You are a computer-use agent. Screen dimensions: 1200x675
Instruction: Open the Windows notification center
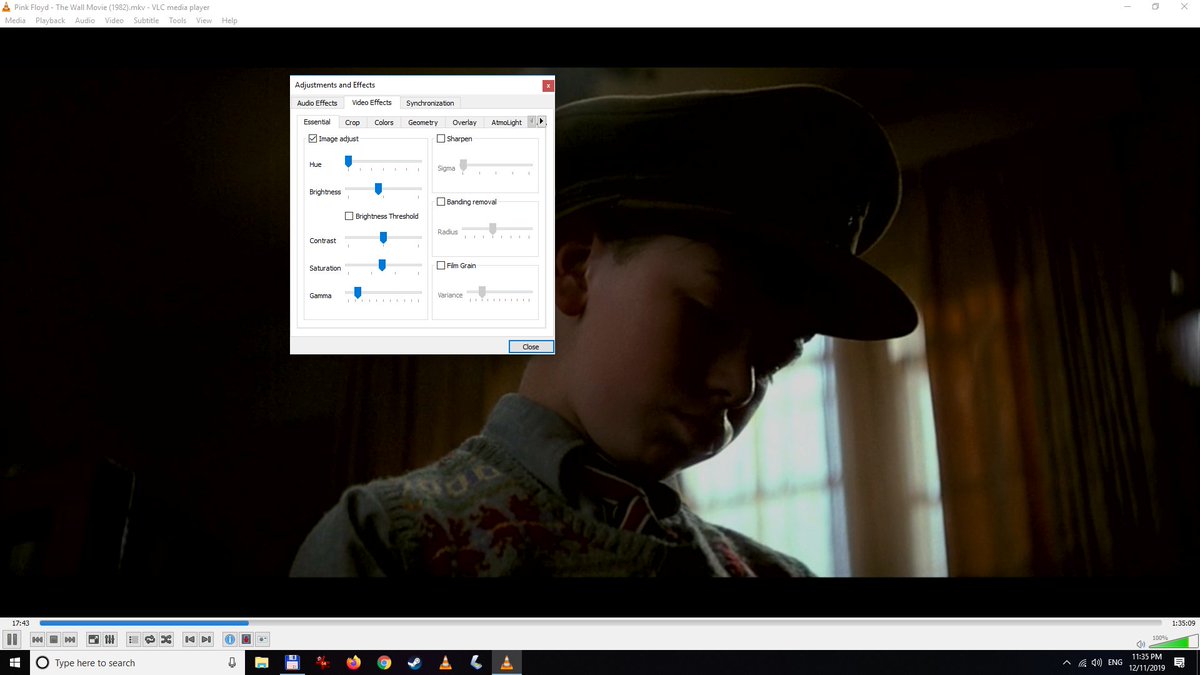(1180, 662)
